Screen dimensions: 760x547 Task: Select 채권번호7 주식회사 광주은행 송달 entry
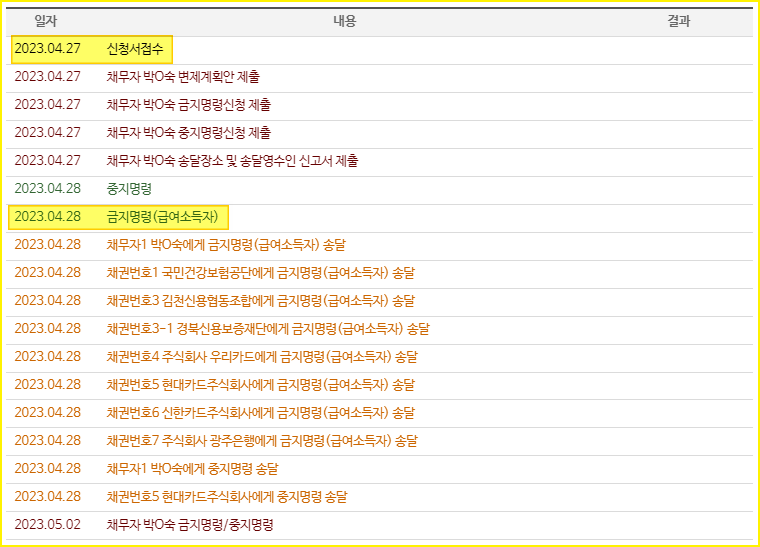point(262,441)
